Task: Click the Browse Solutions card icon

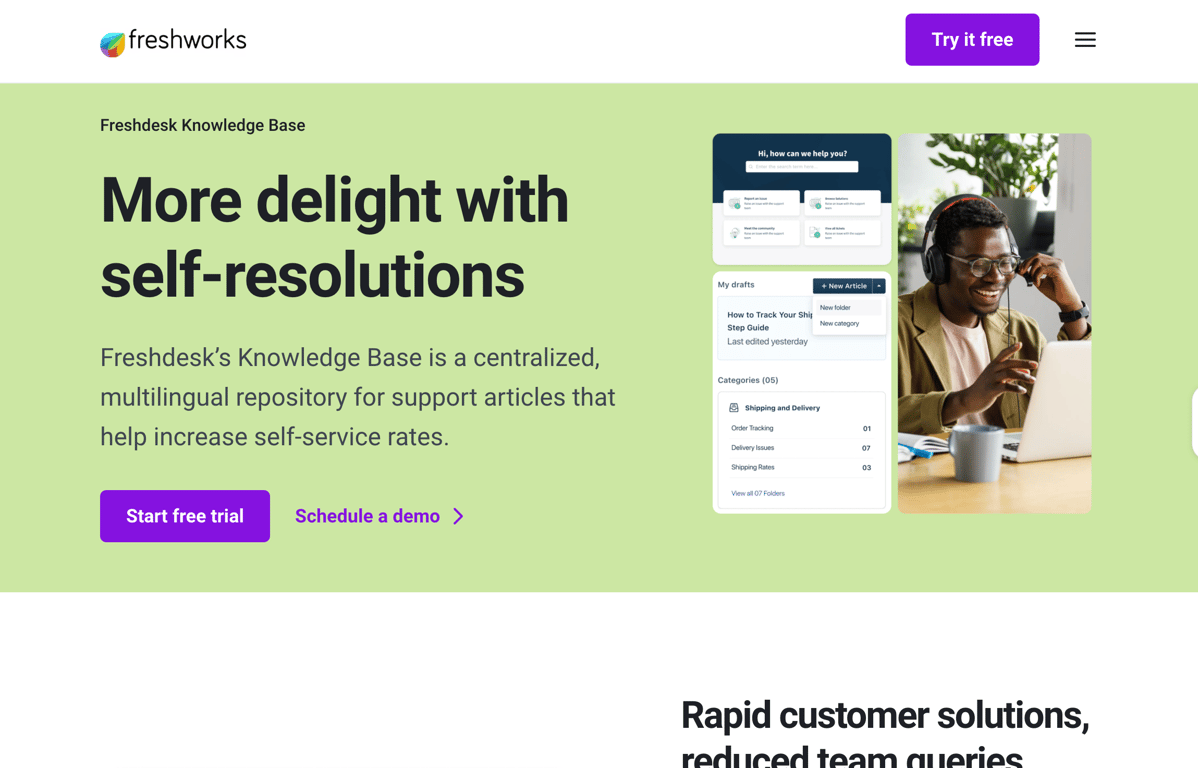Action: click(816, 203)
